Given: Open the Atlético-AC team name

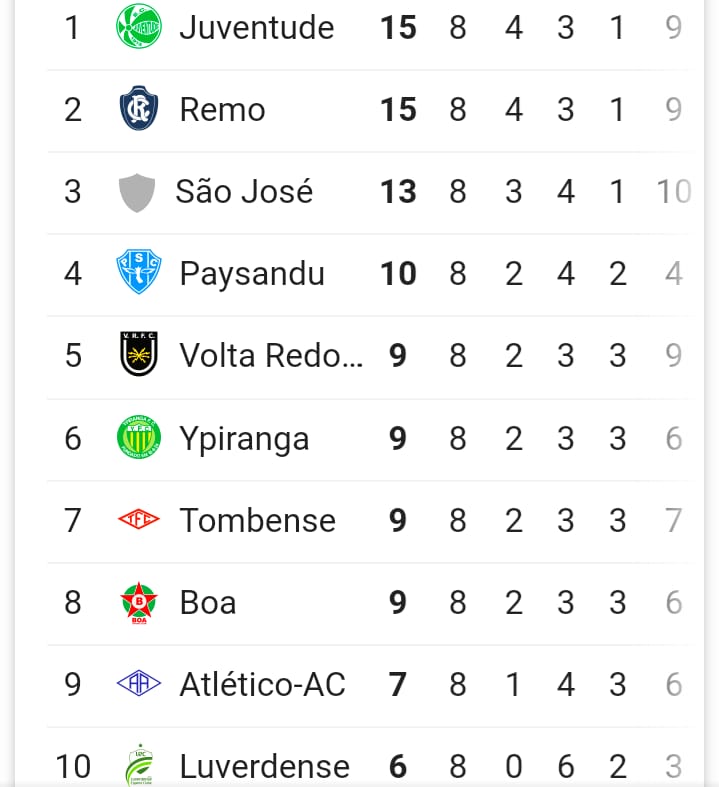Looking at the screenshot, I should 262,684.
